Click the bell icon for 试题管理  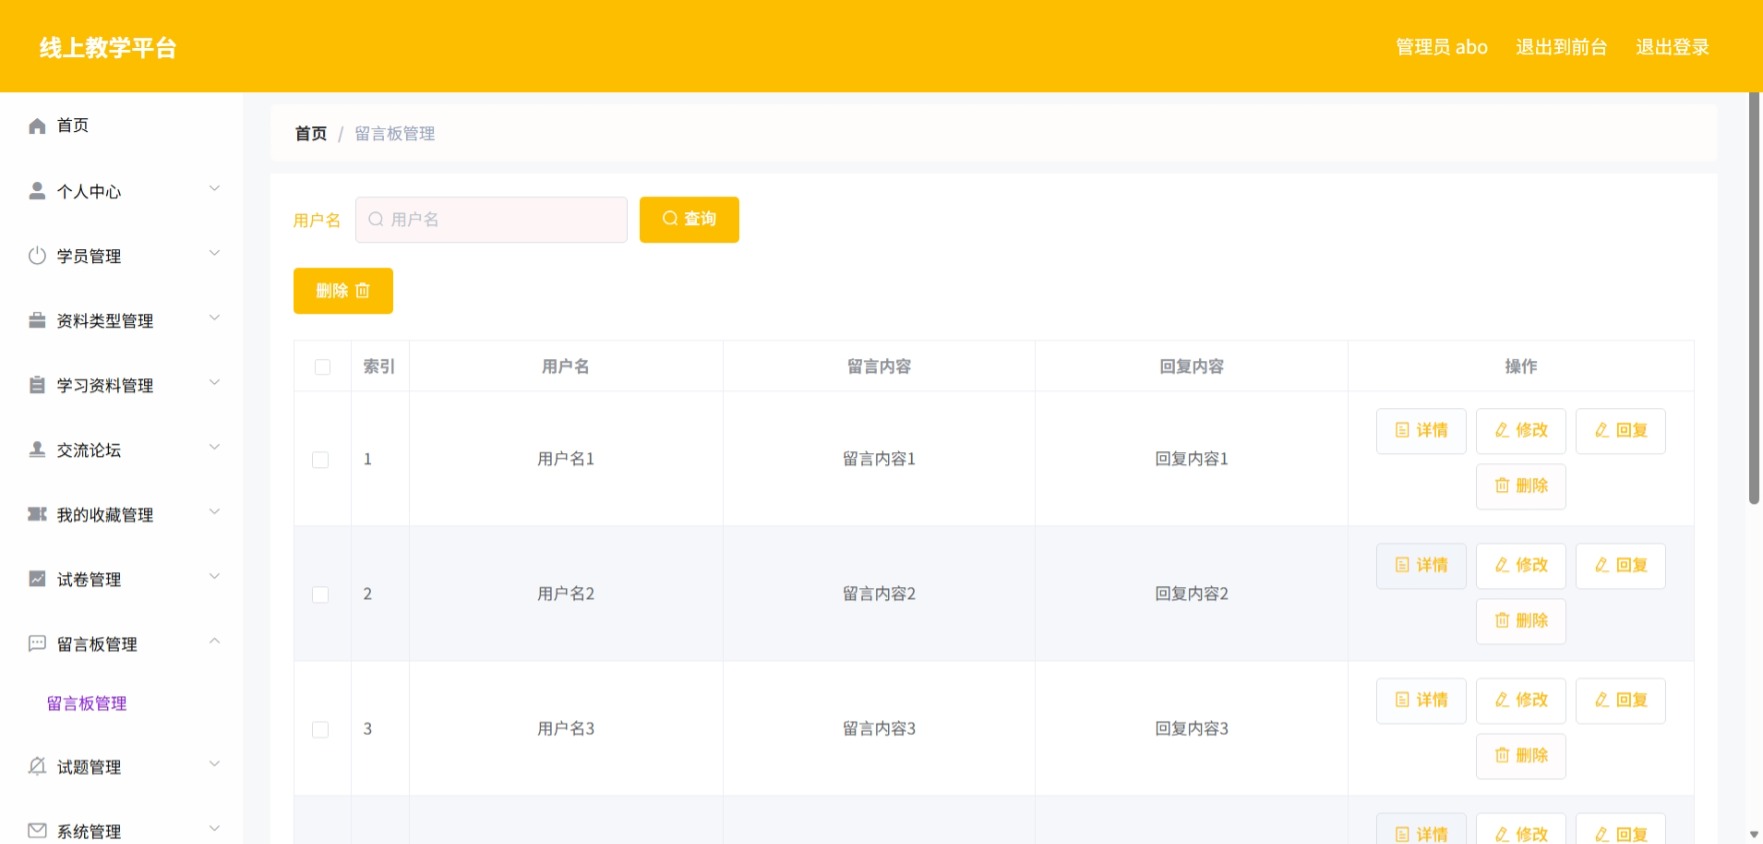pyautogui.click(x=37, y=767)
